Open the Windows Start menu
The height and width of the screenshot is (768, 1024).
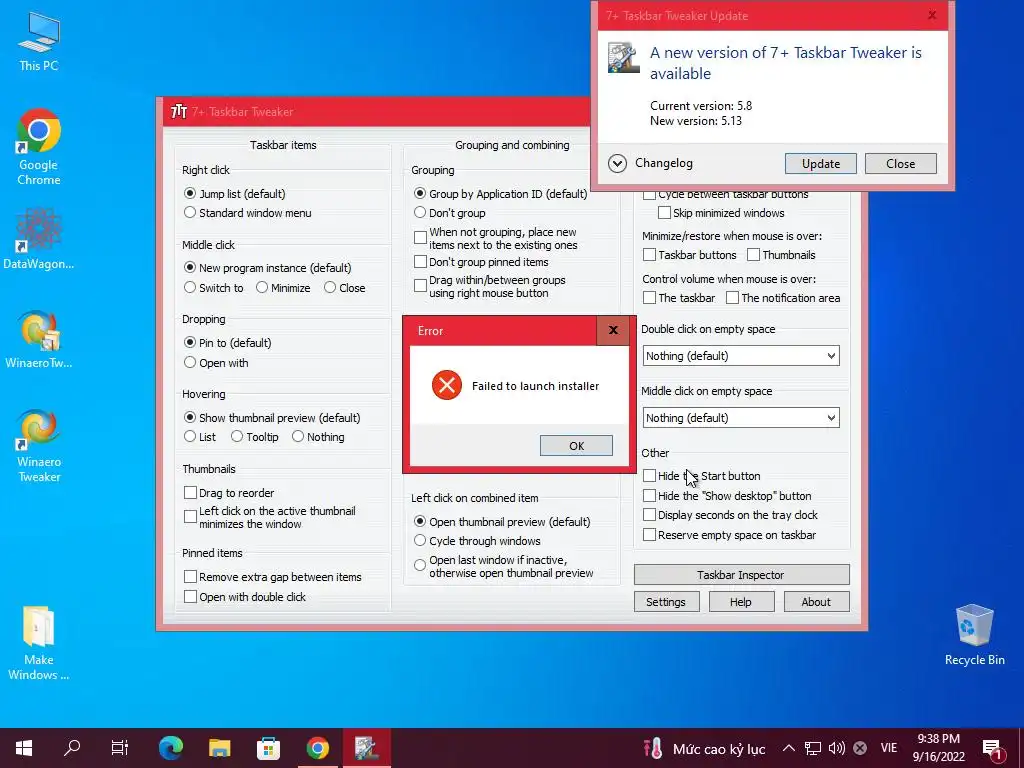pos(24,748)
